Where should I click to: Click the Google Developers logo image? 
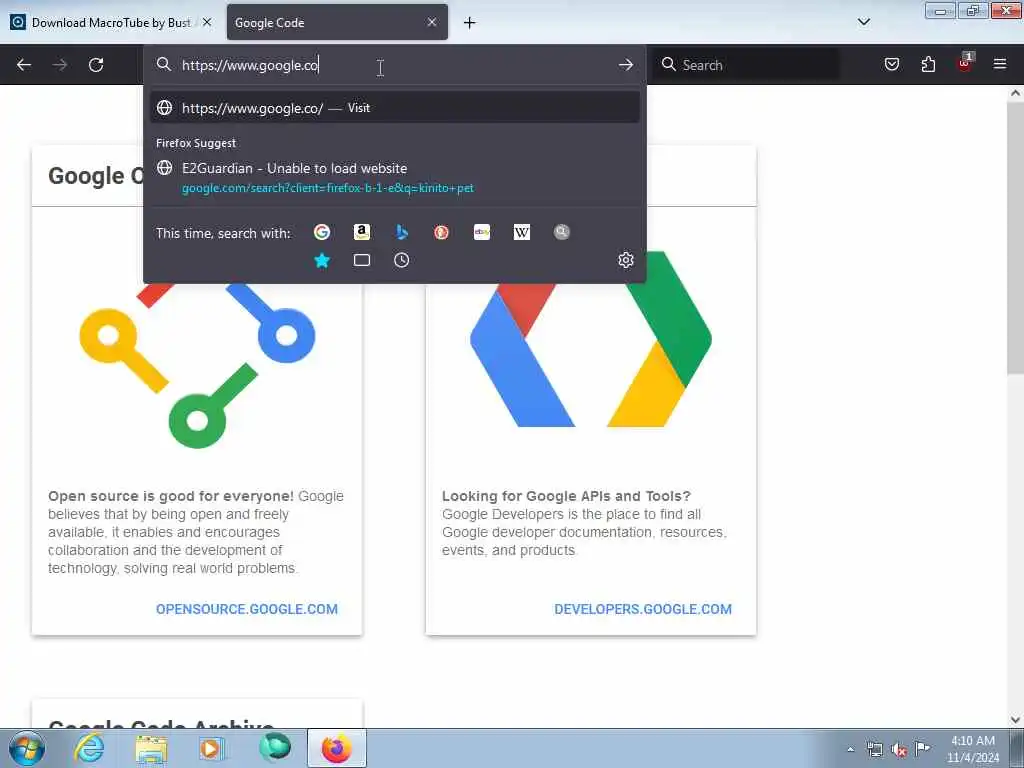[591, 340]
